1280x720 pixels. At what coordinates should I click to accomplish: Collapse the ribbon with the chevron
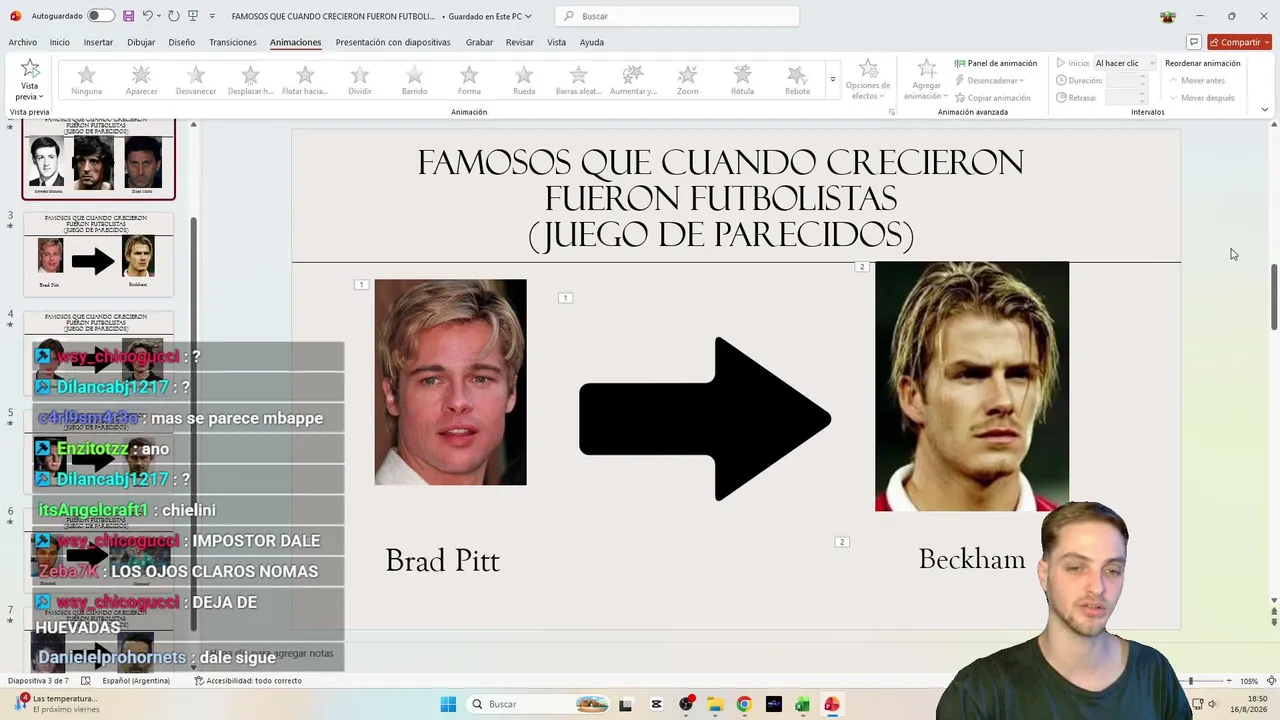pos(1265,110)
